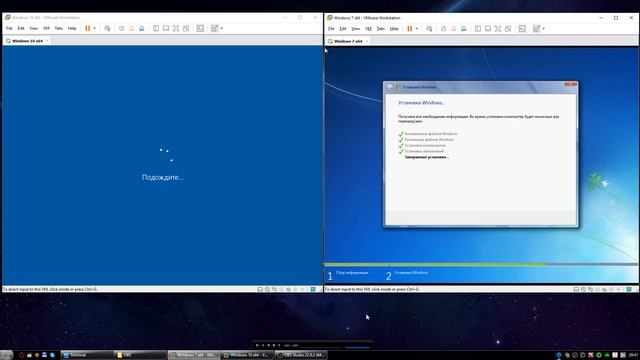Click the green setup progress bar in Windows 7 VM
This screenshot has width=640, height=360.
pos(436,264)
